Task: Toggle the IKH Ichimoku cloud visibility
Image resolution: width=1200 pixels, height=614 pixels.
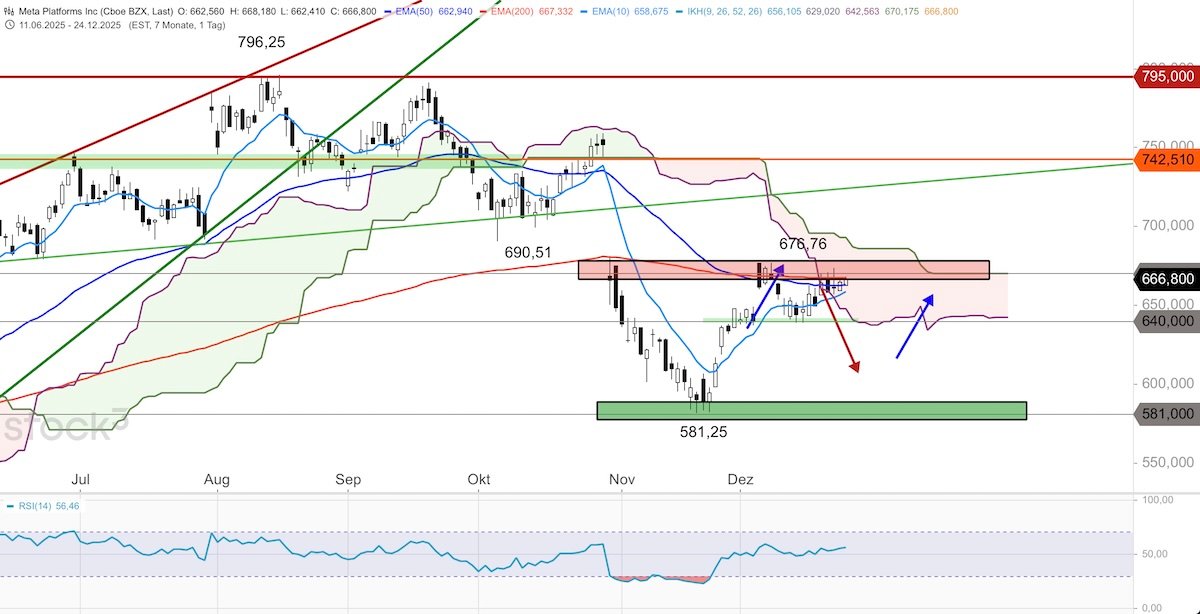Action: (x=720, y=10)
